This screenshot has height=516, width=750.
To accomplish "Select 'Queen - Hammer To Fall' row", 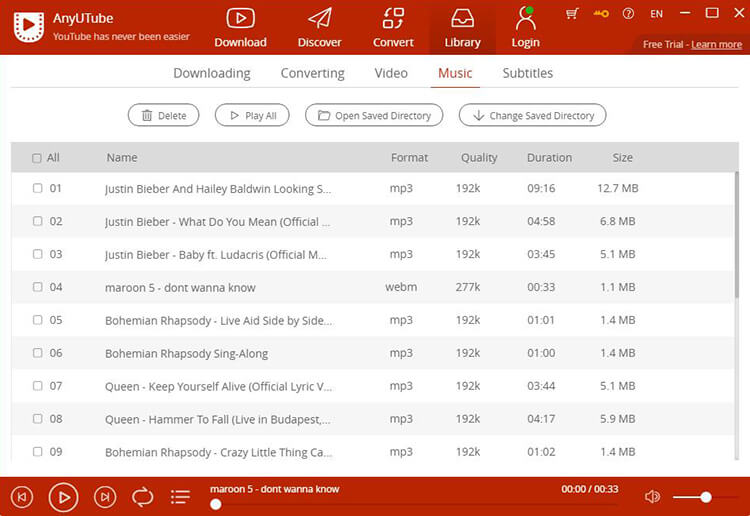I will [373, 419].
